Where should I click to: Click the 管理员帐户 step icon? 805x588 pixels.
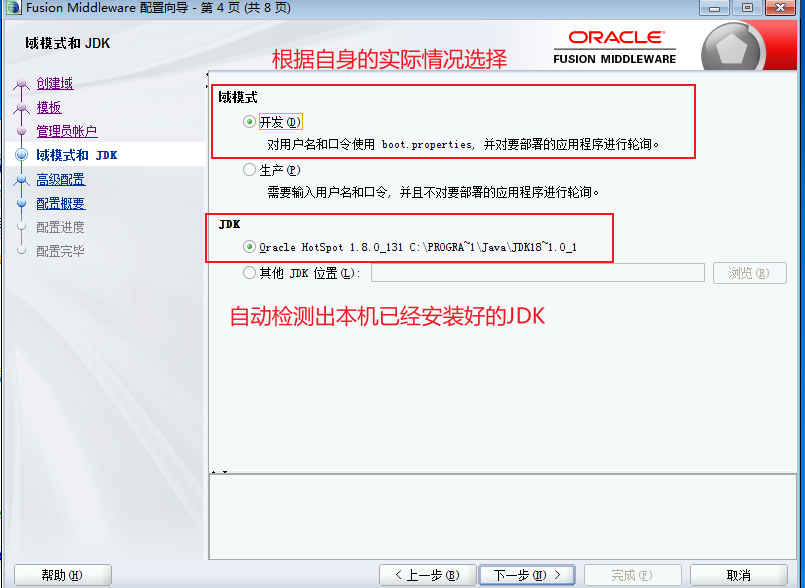pos(22,131)
